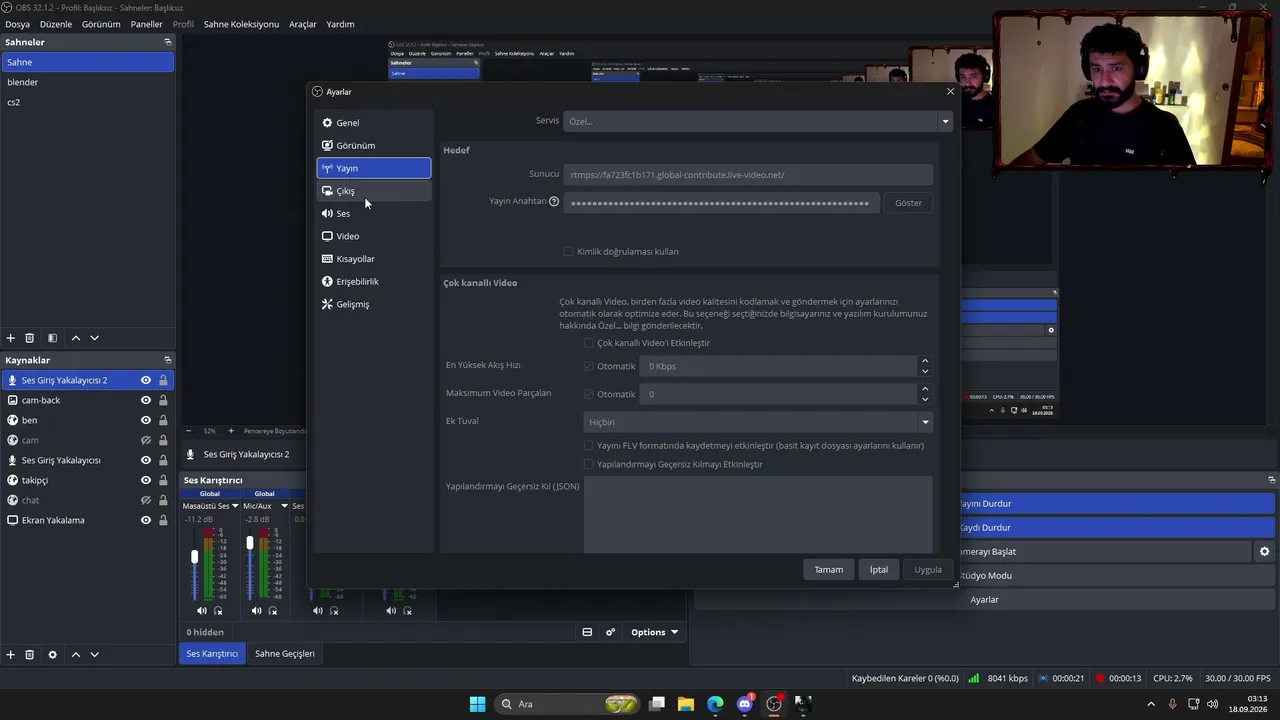
Task: Open Masaüstü Ses channel dropdown arrow
Action: 235,506
